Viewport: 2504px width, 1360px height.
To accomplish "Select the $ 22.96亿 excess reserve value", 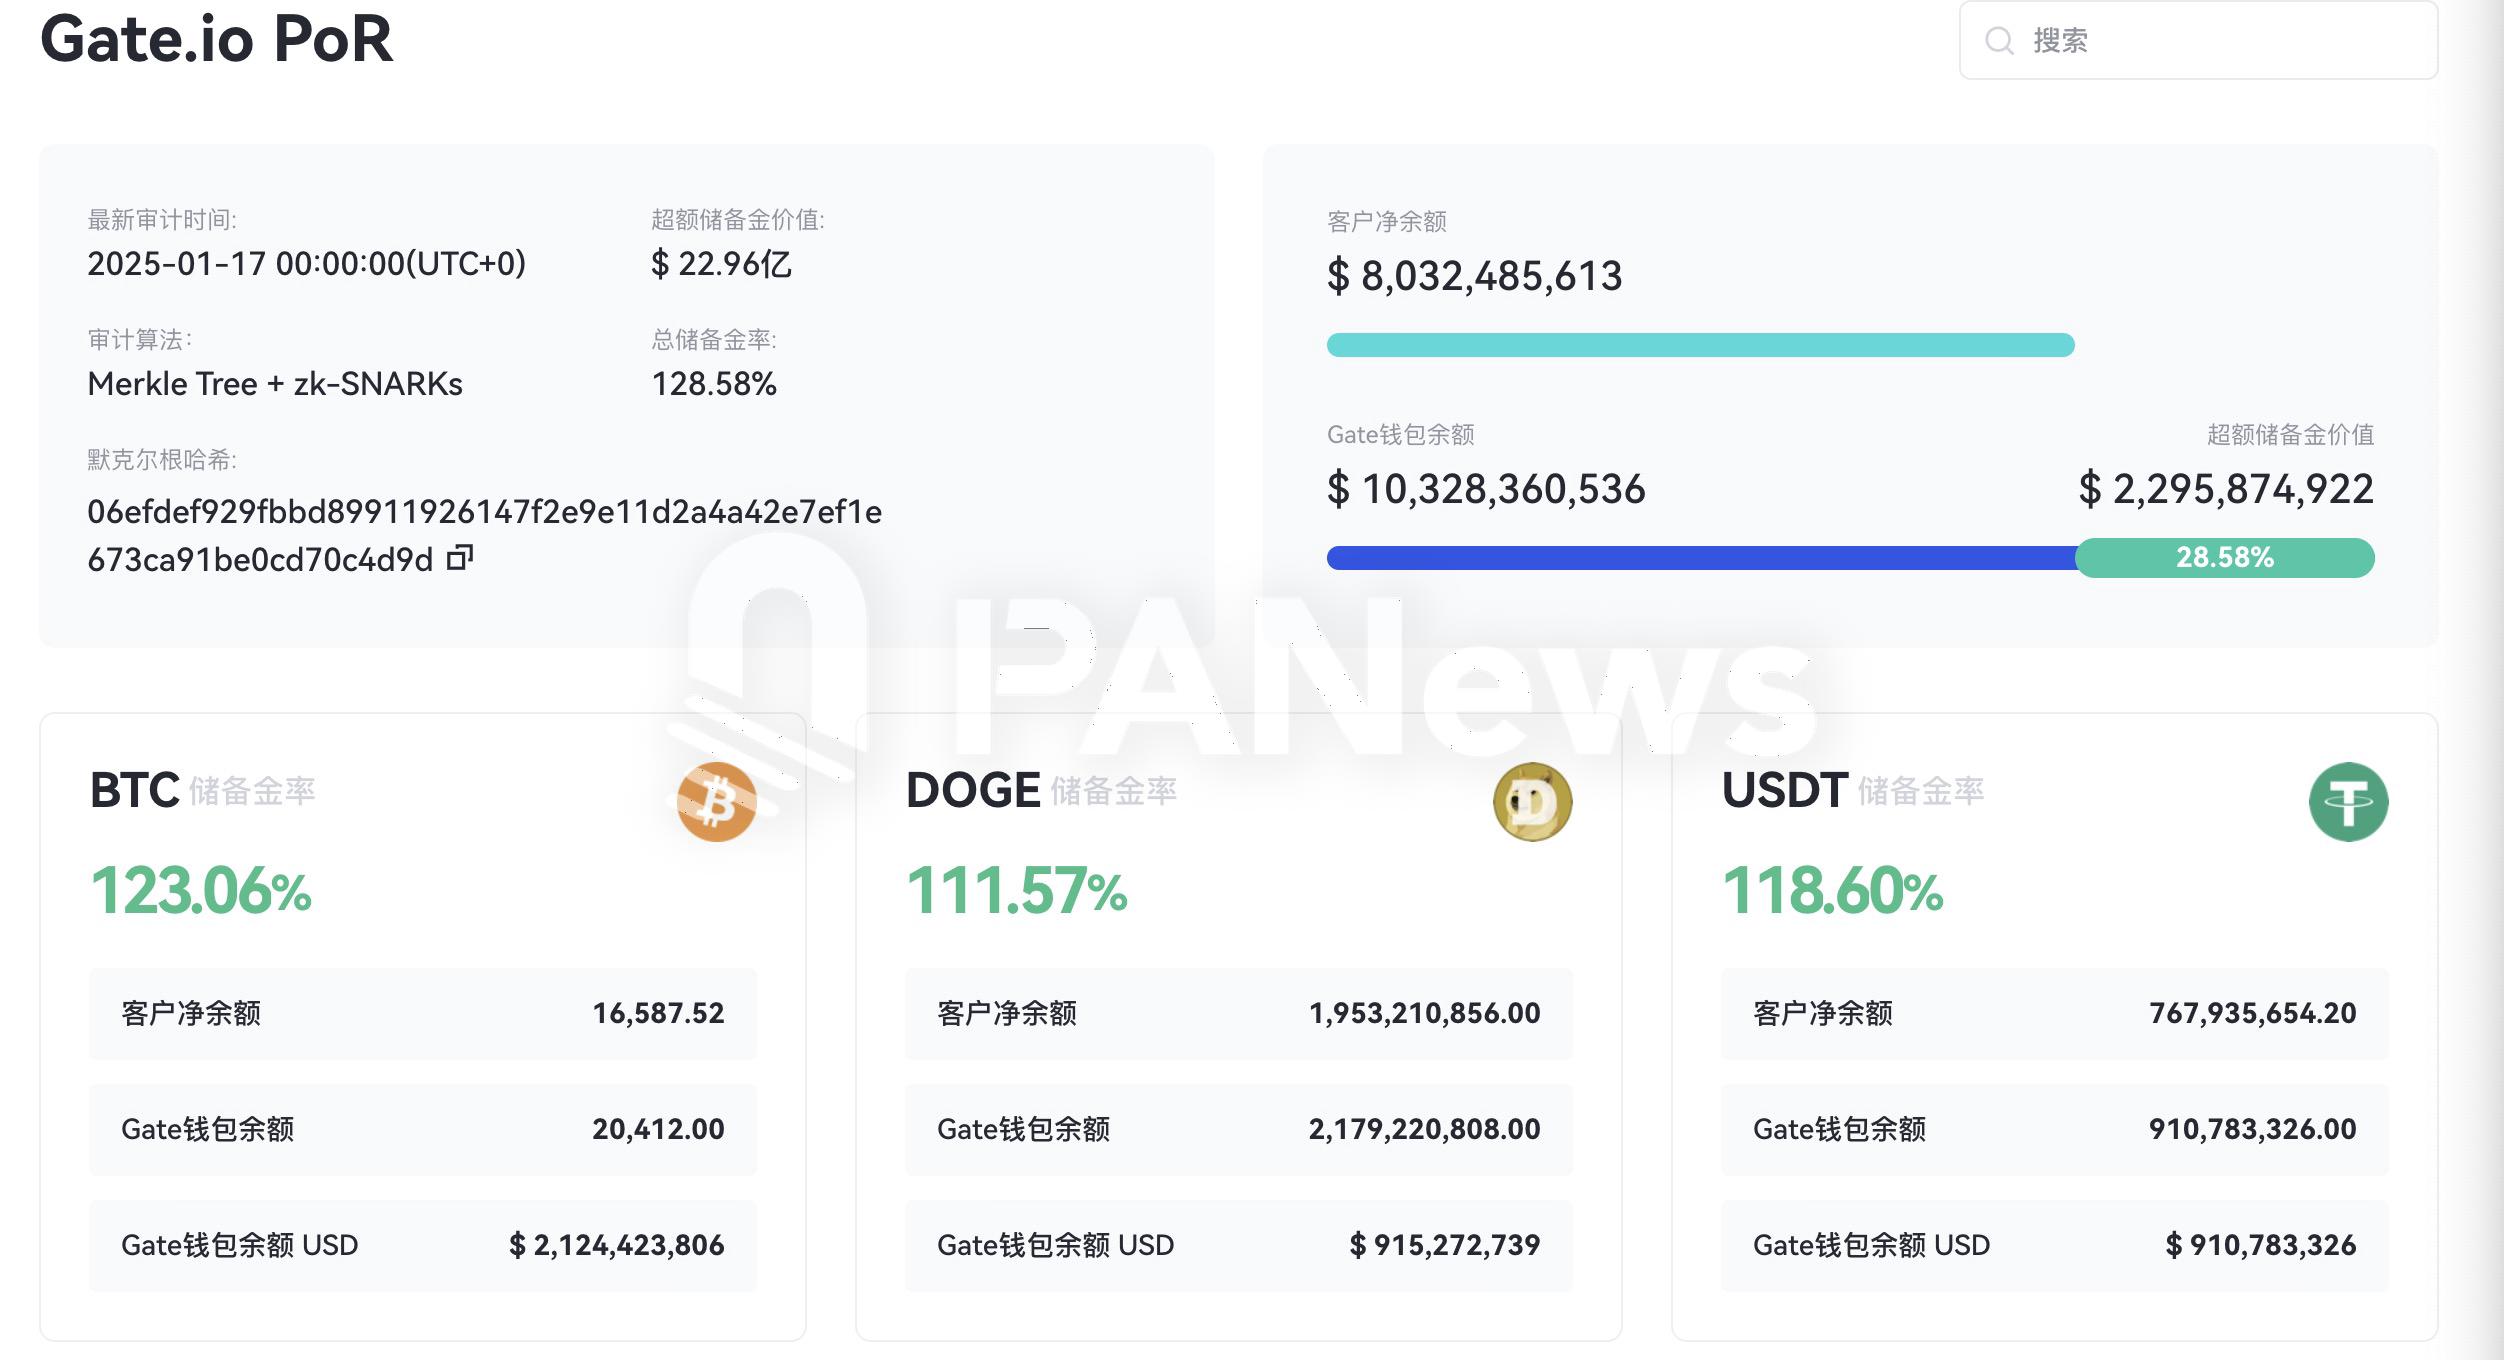I will (x=721, y=264).
